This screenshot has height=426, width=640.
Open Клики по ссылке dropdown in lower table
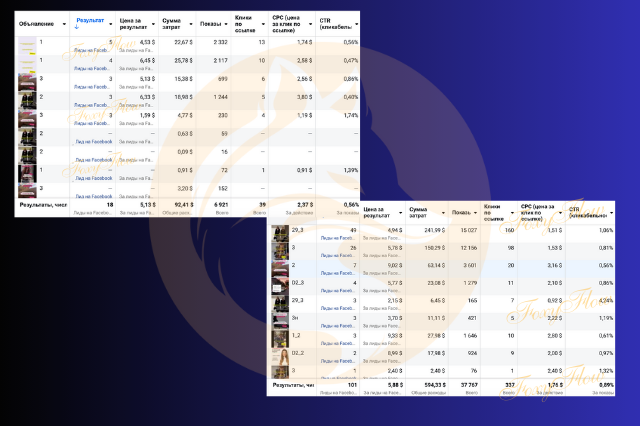(x=513, y=213)
